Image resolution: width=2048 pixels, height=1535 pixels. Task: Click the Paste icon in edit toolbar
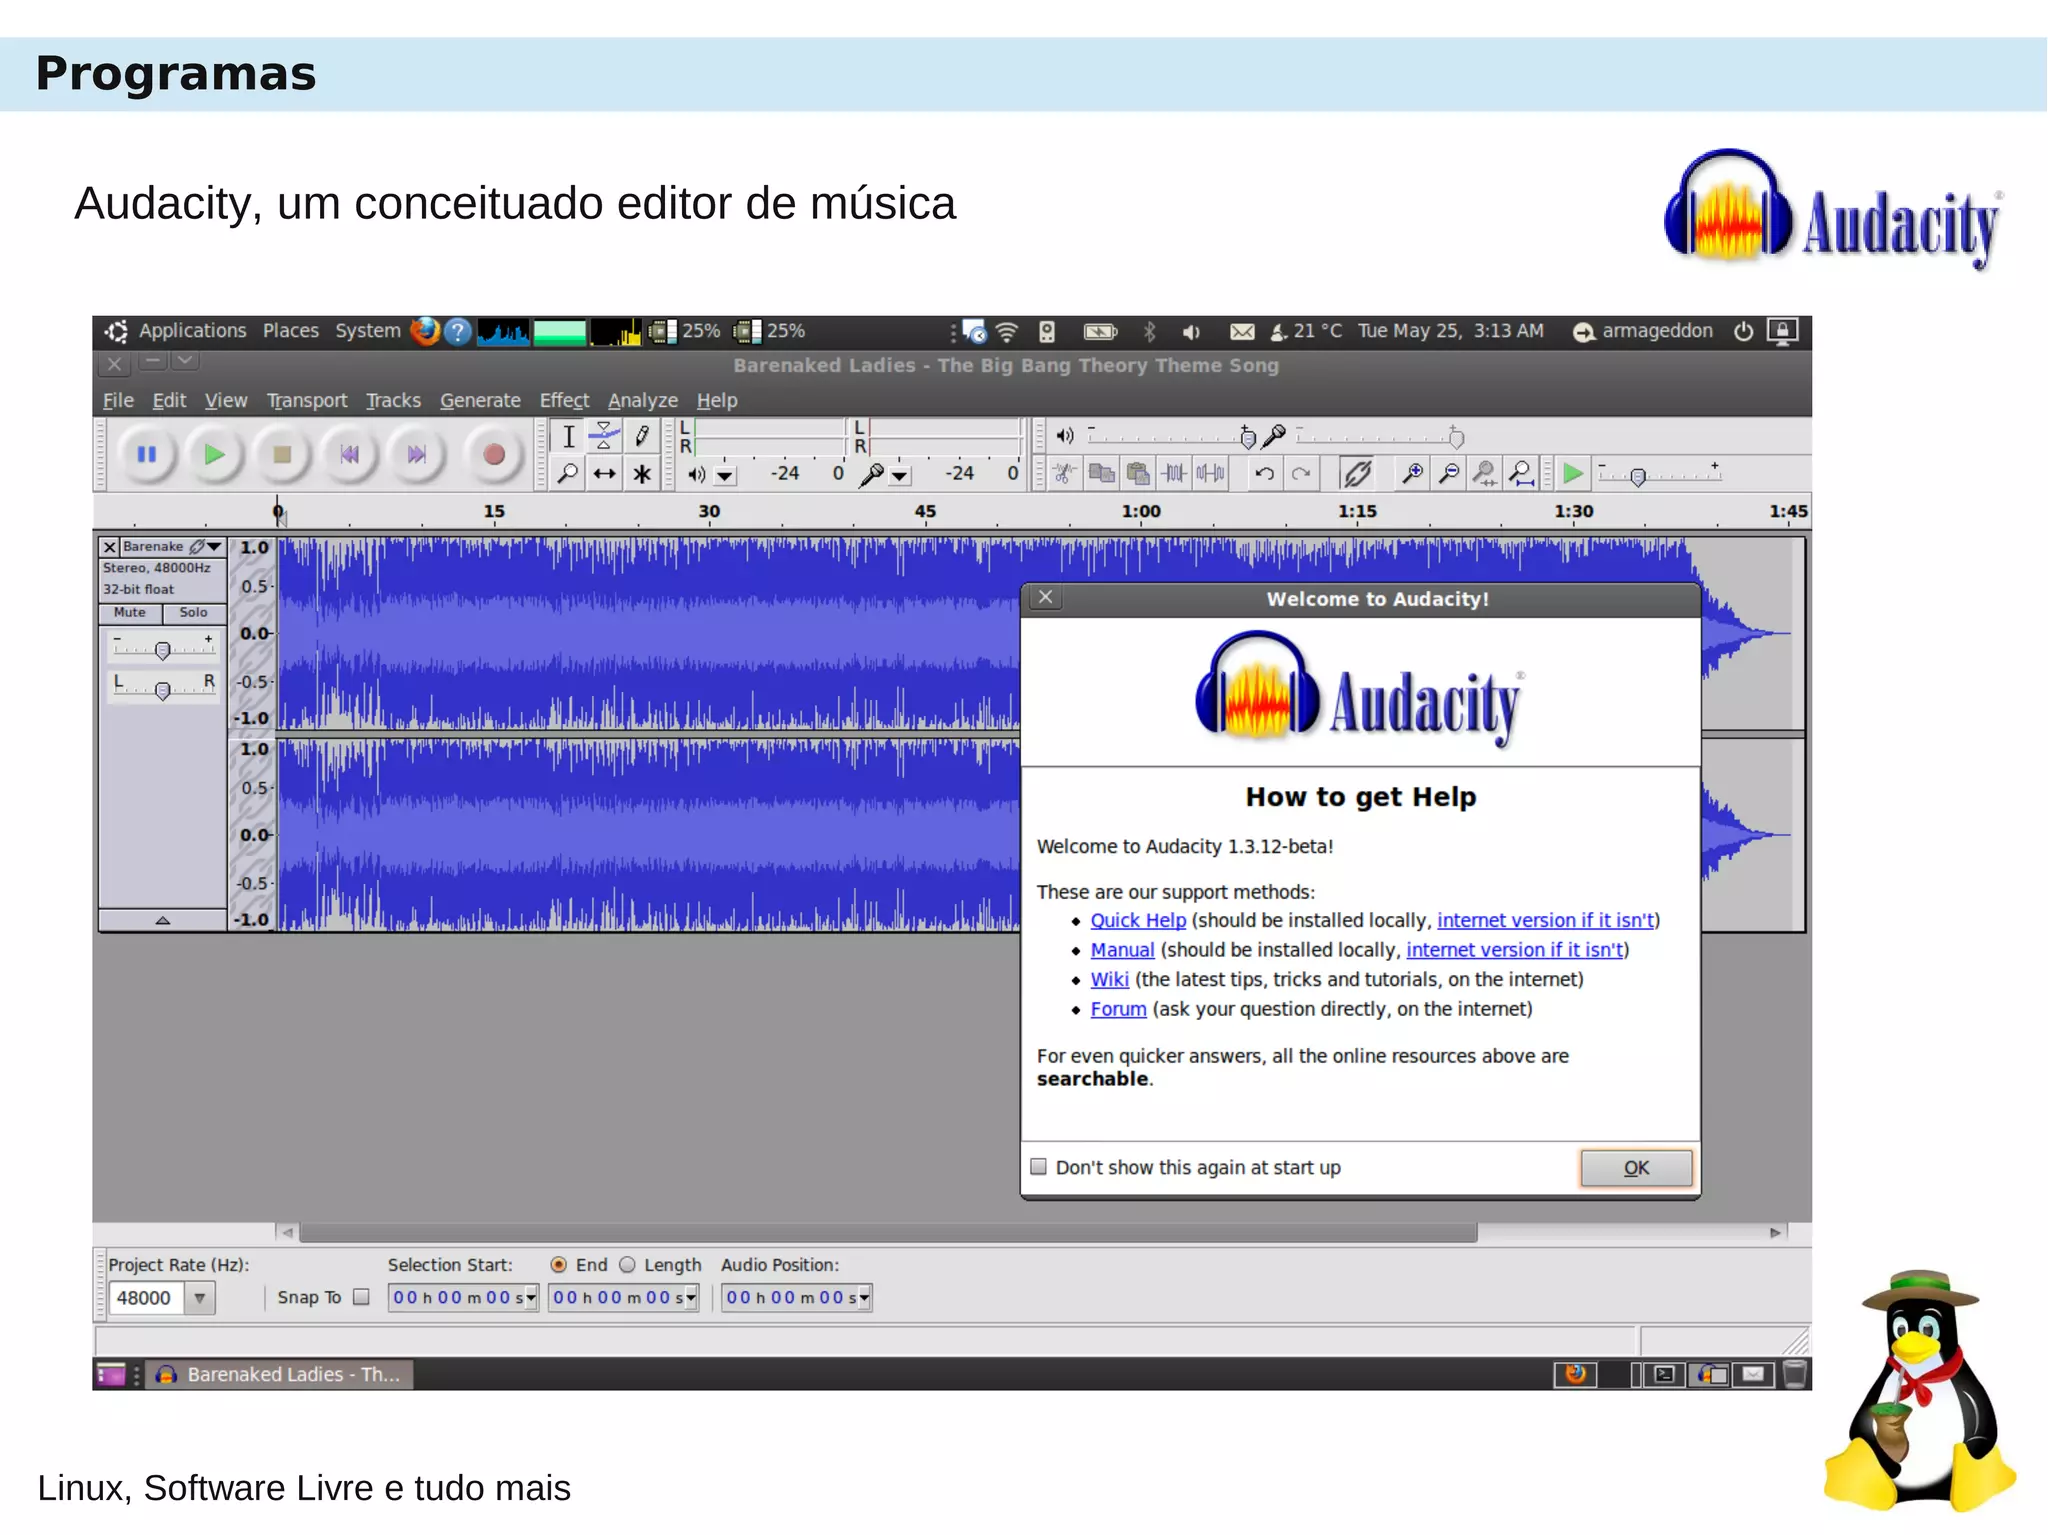click(x=1137, y=473)
